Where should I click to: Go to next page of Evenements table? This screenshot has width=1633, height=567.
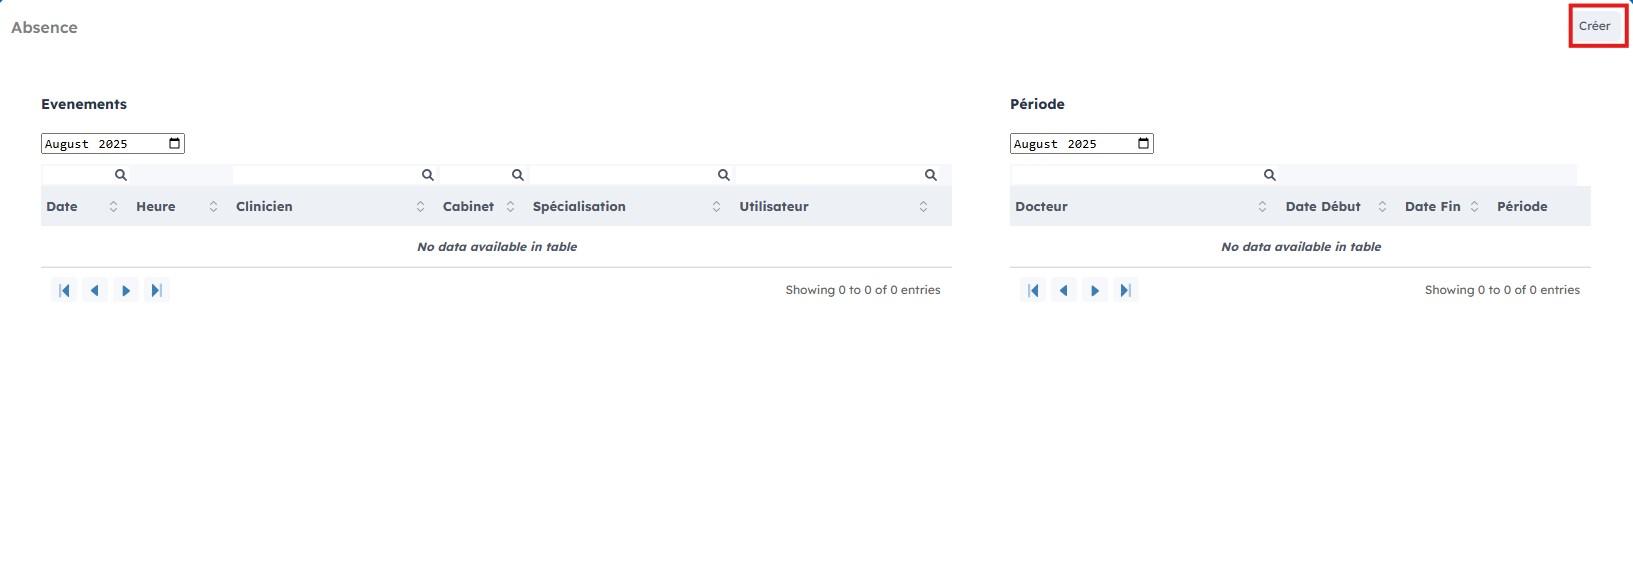click(126, 290)
